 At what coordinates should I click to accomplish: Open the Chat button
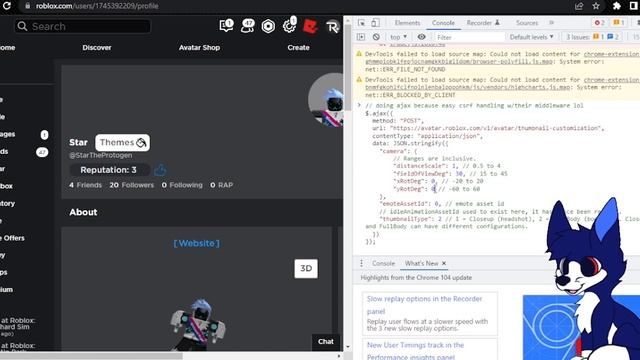[326, 342]
